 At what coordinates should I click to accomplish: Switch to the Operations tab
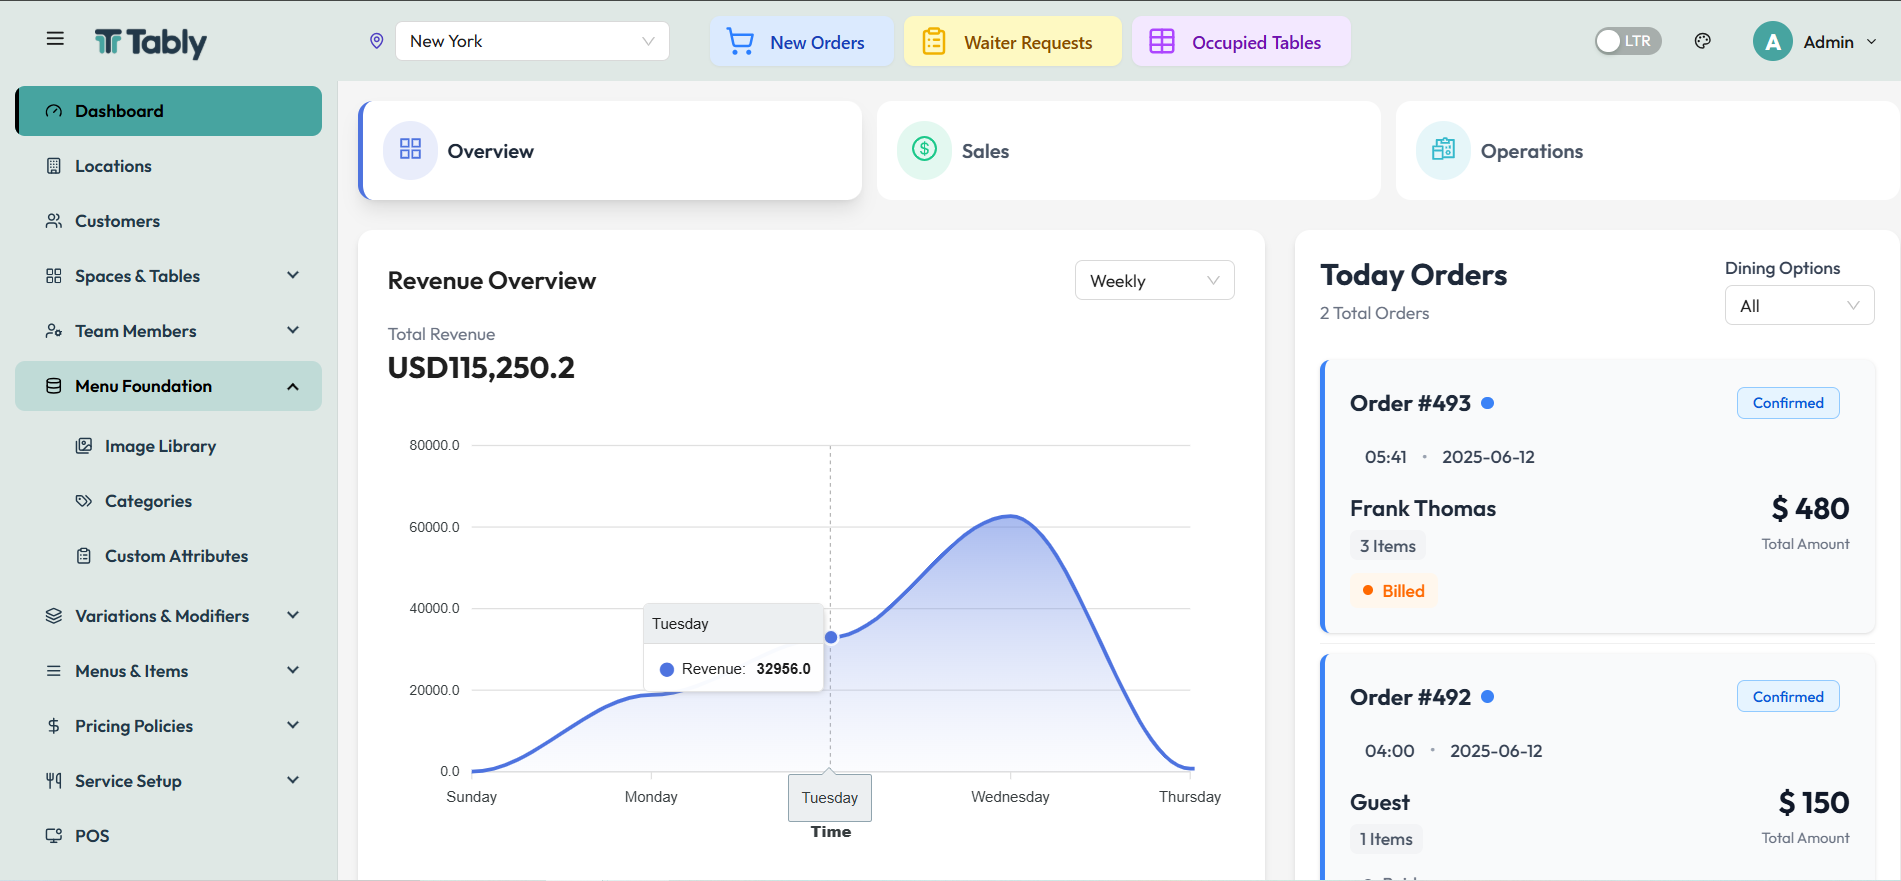pos(1648,150)
